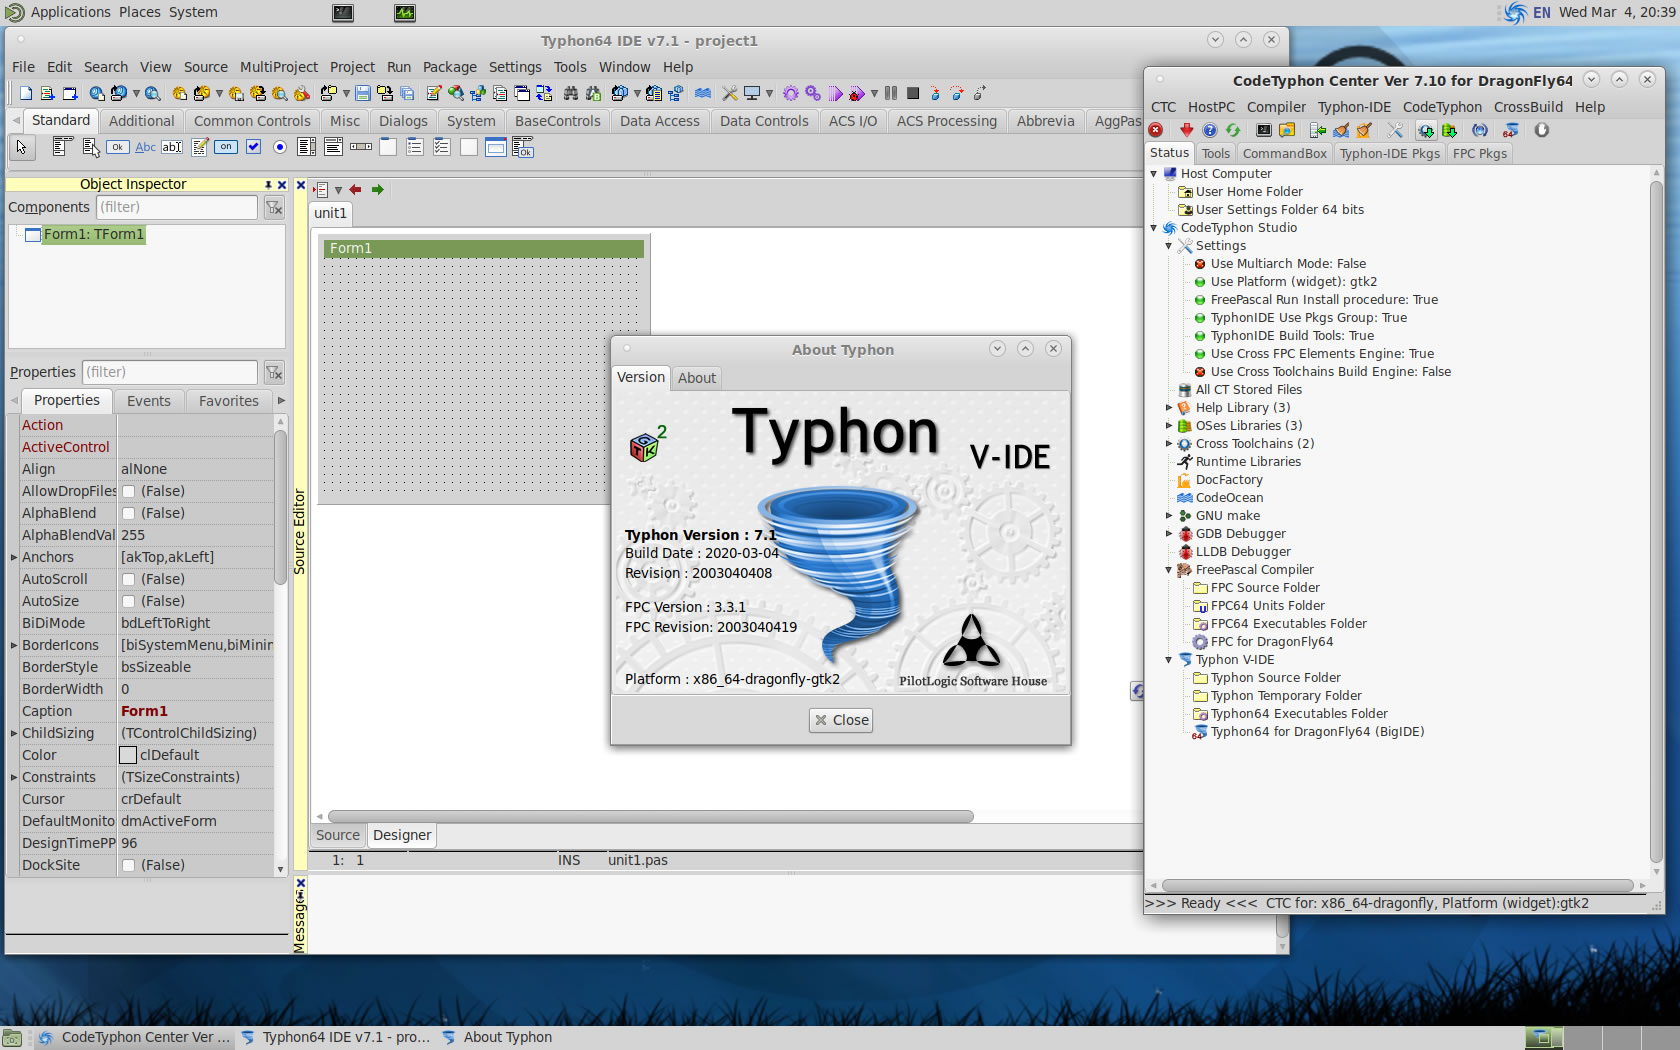Select the TButton 'Ok' component in palette

pos(117,147)
